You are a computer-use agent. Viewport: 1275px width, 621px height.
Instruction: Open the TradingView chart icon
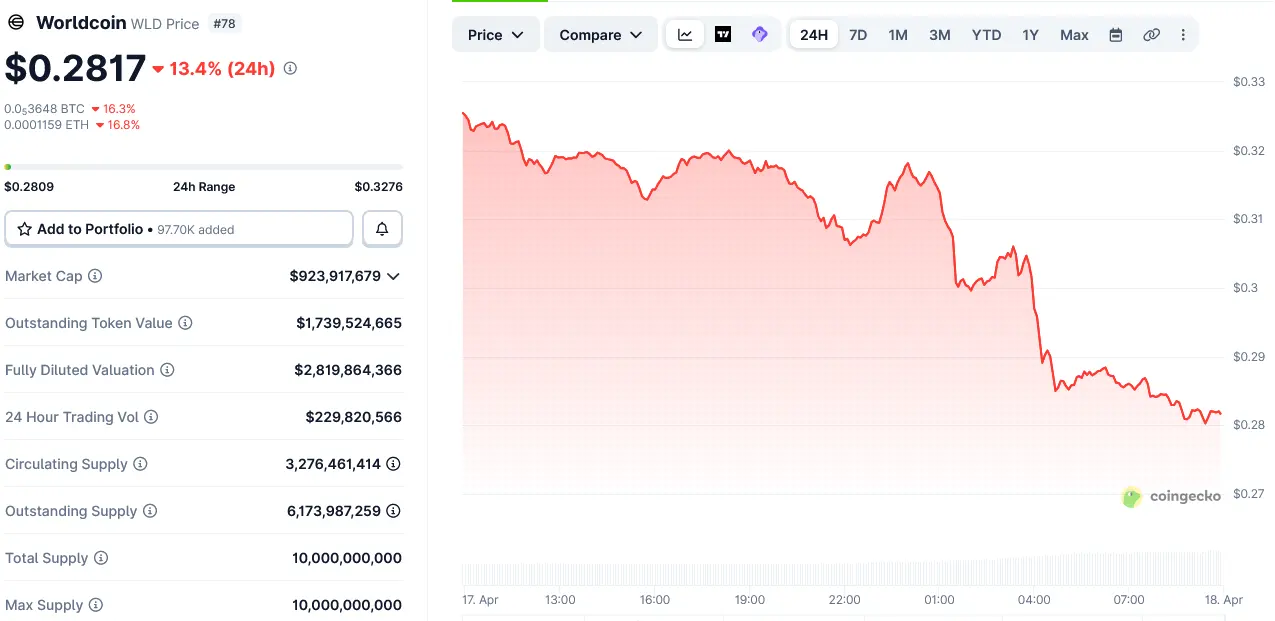(722, 34)
